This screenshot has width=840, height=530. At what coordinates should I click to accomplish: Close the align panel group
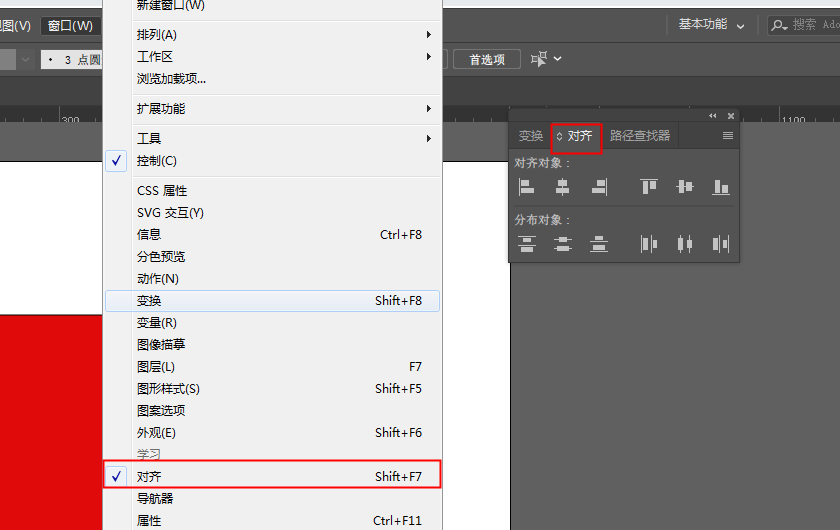tap(731, 116)
